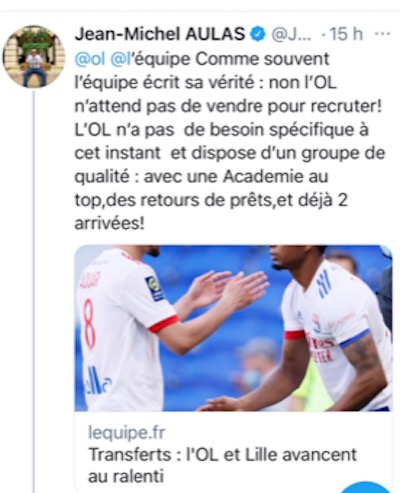Open the Jean-Michel AULAS display name
This screenshot has width=400, height=493.
tap(160, 34)
